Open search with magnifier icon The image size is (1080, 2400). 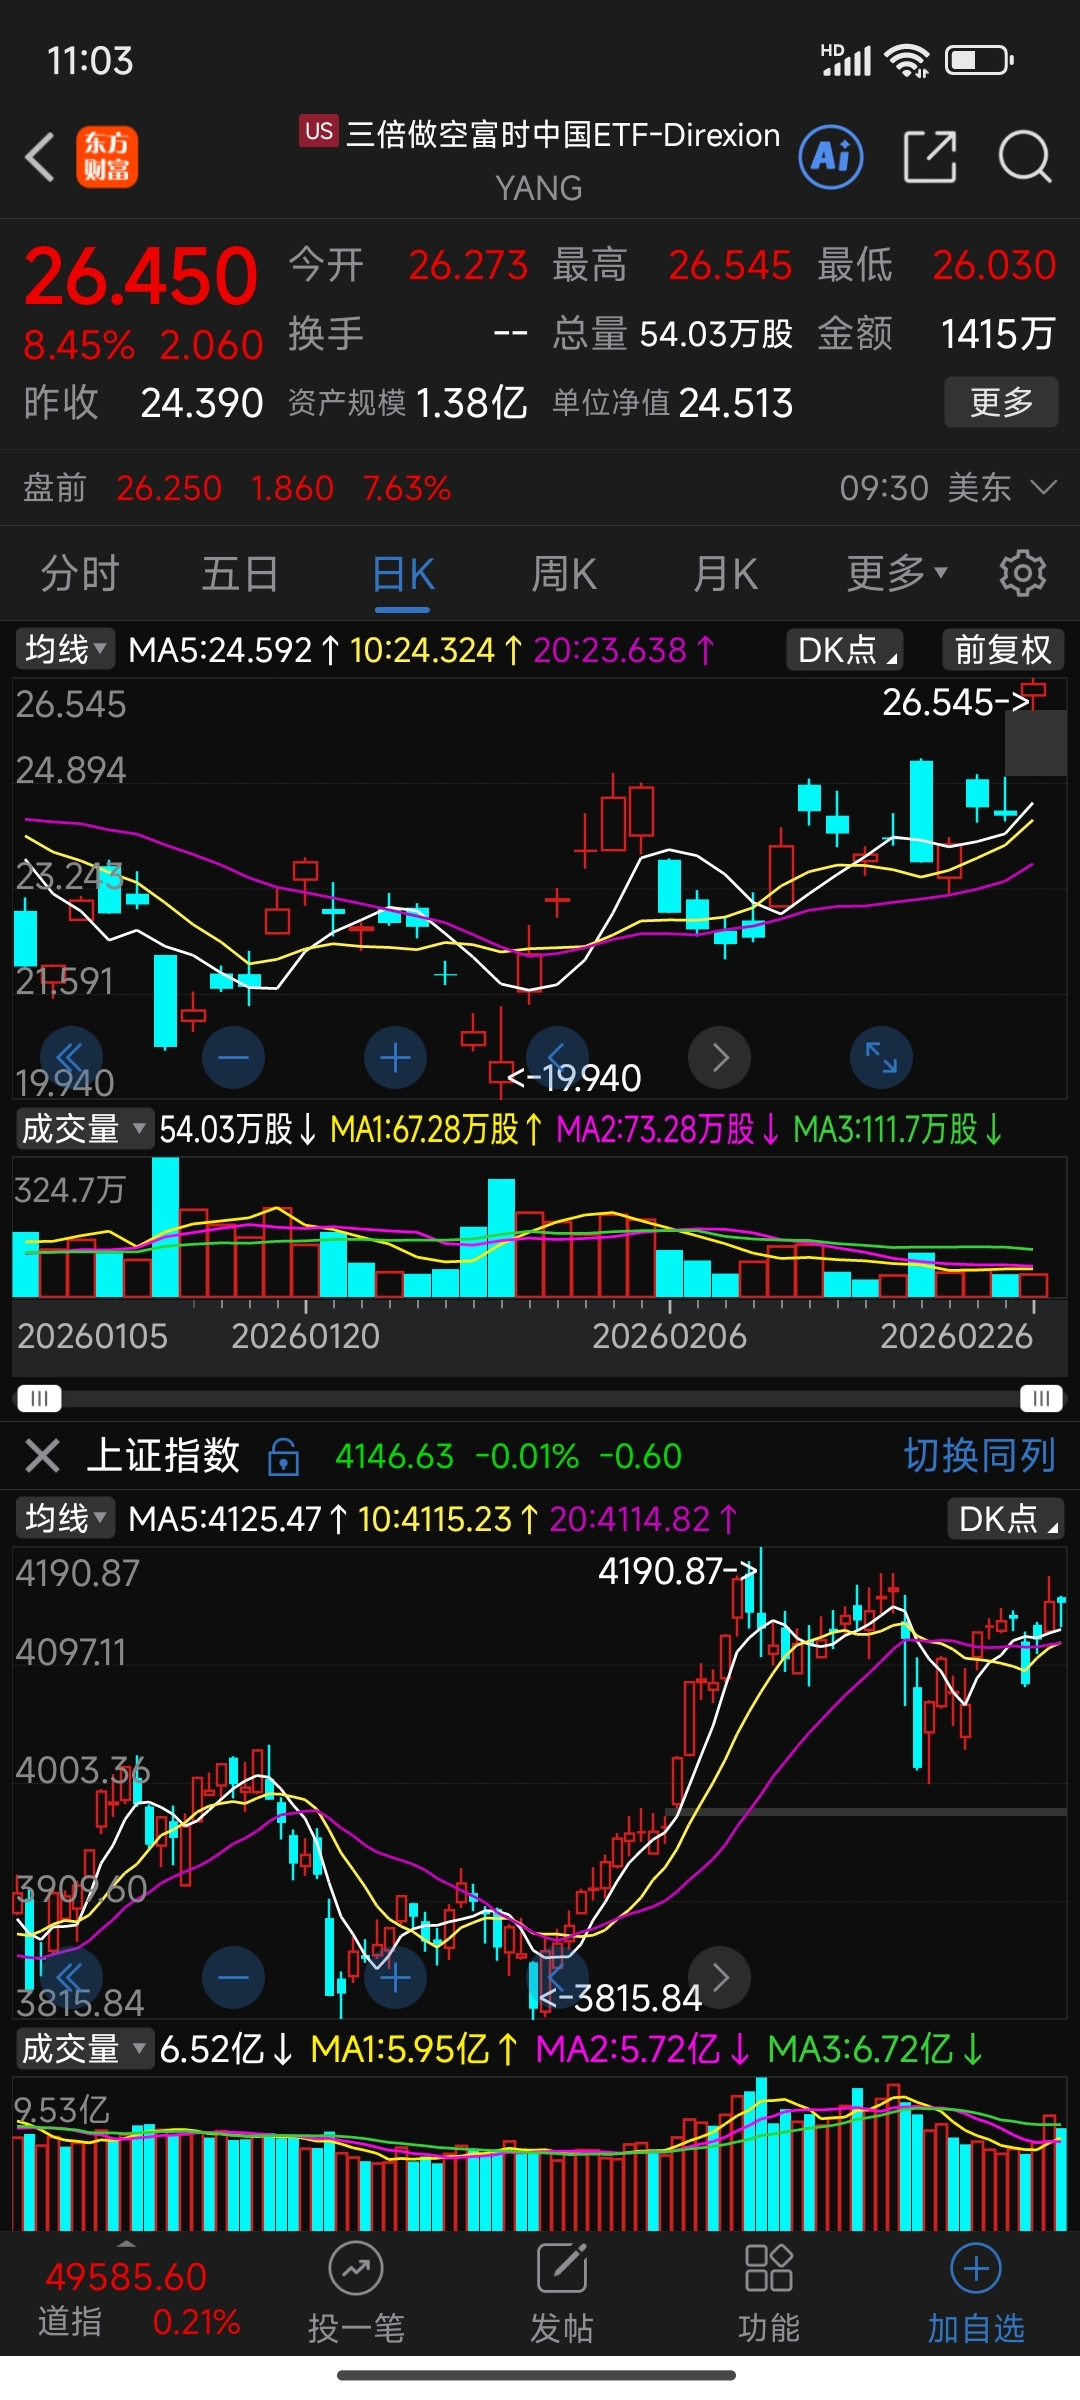pos(1025,157)
